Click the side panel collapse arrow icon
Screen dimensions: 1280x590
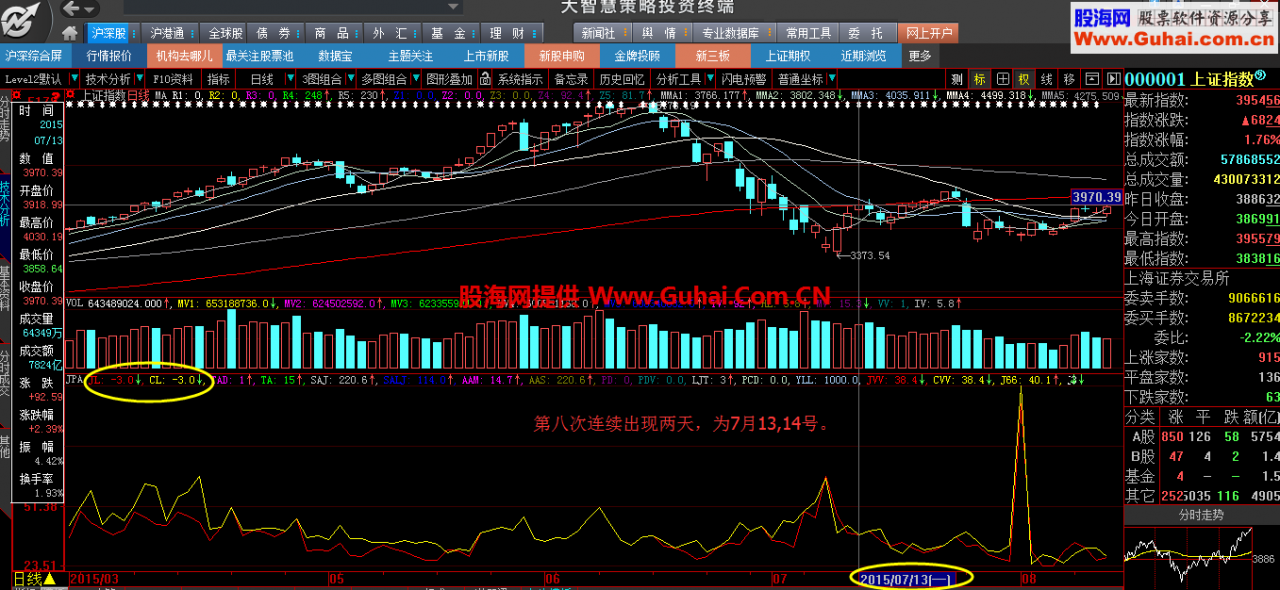coord(1112,79)
